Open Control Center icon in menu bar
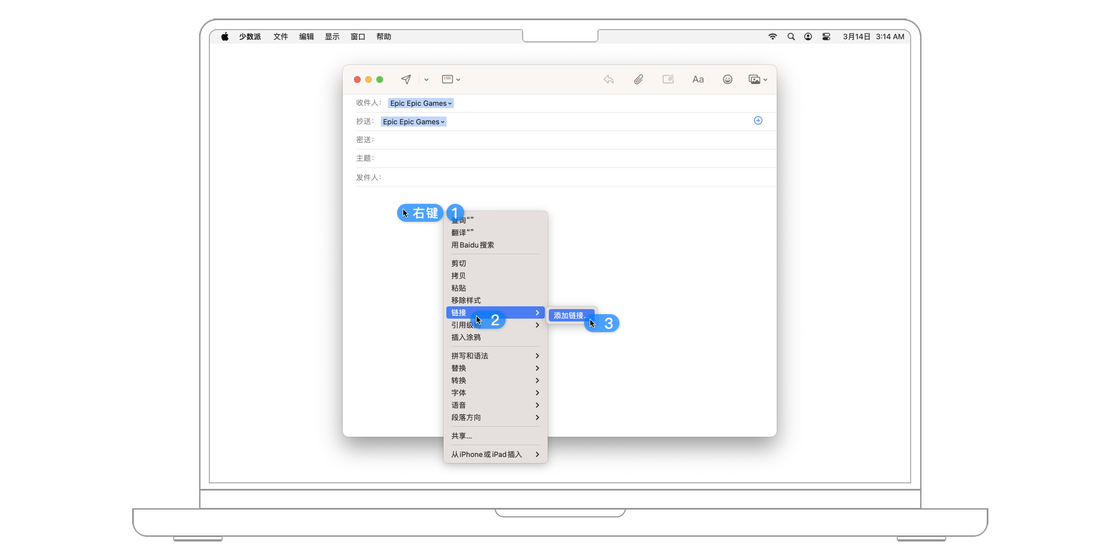 tap(826, 36)
